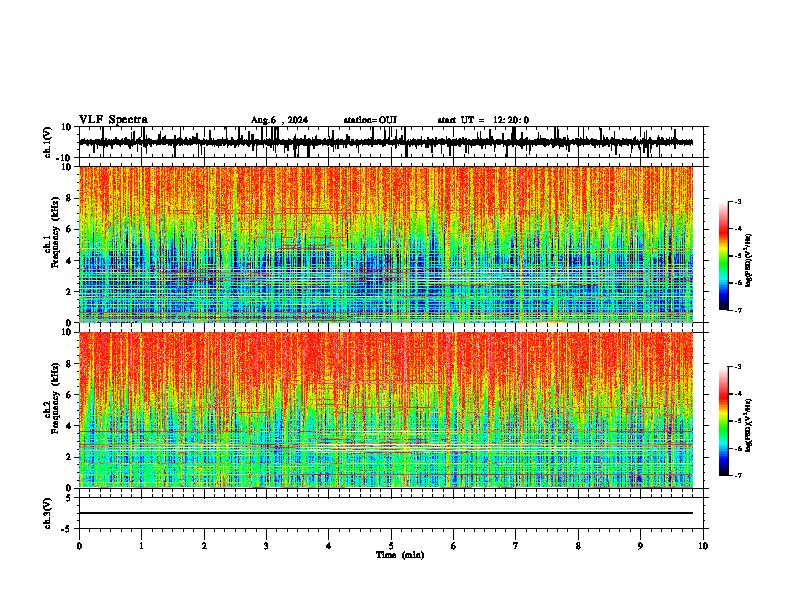Click the time axis tick label "10"
Viewport: 792px width, 612px height.
click(x=703, y=546)
